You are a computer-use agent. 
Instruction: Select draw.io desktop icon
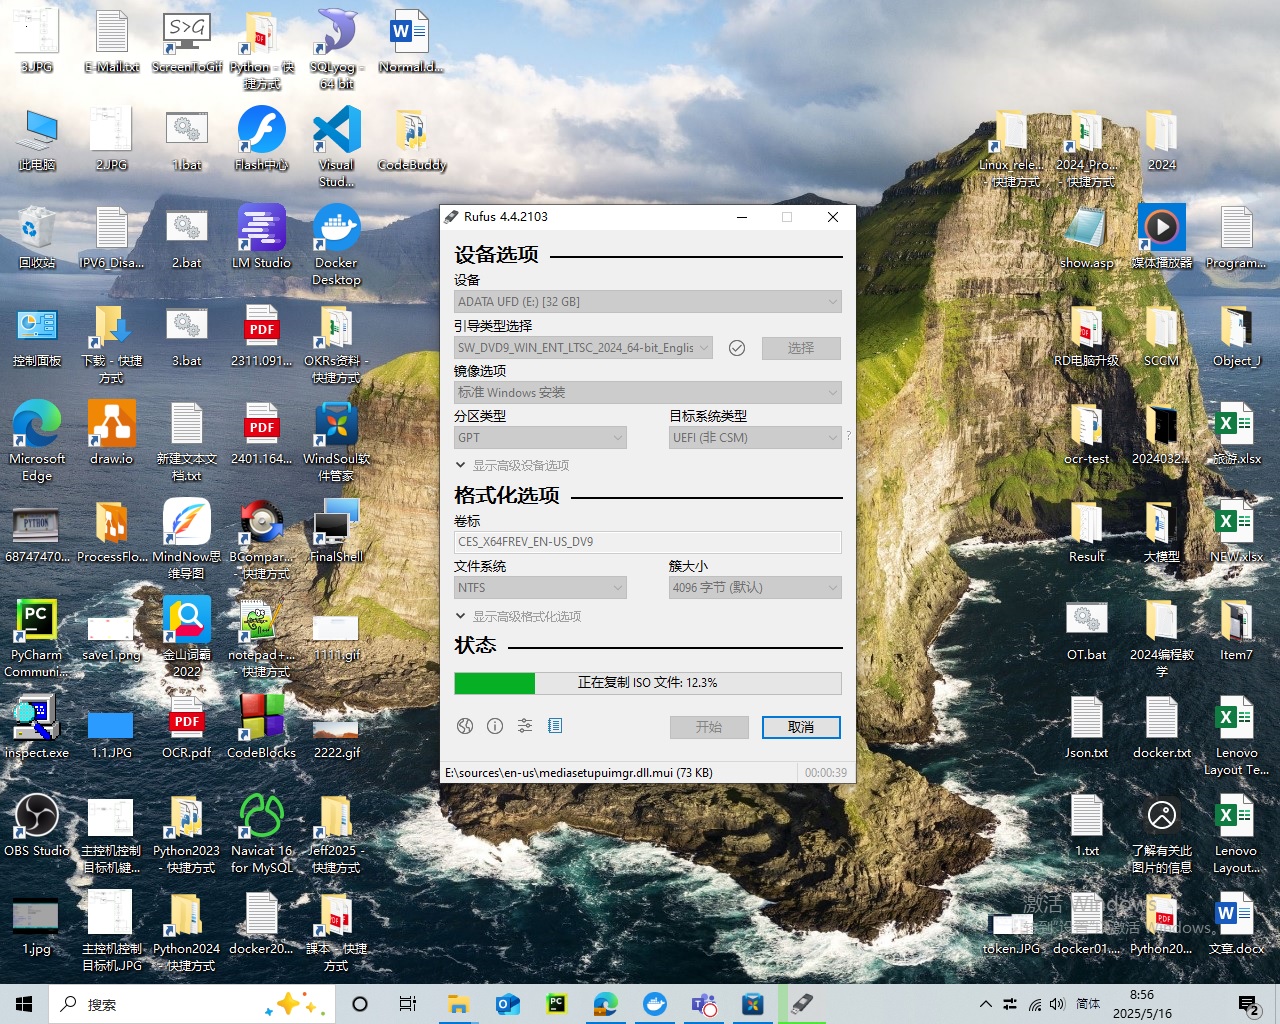point(112,434)
